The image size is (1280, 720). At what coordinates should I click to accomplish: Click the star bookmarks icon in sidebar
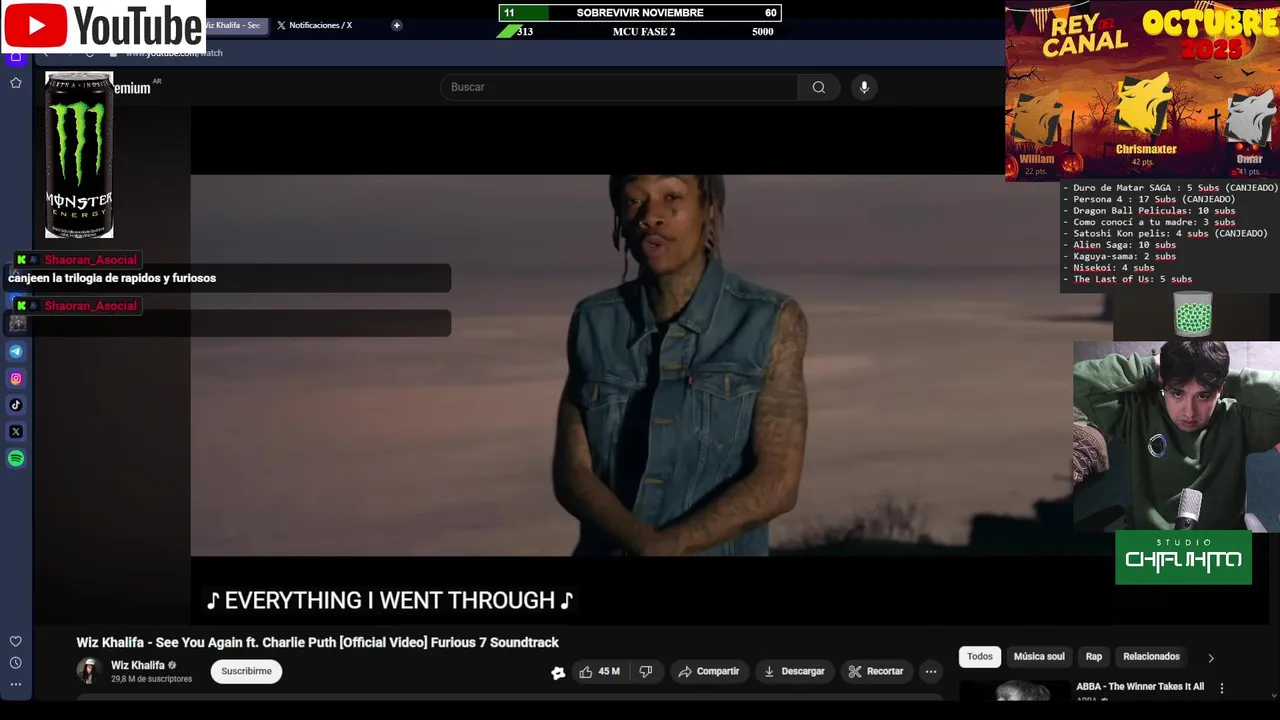point(16,83)
